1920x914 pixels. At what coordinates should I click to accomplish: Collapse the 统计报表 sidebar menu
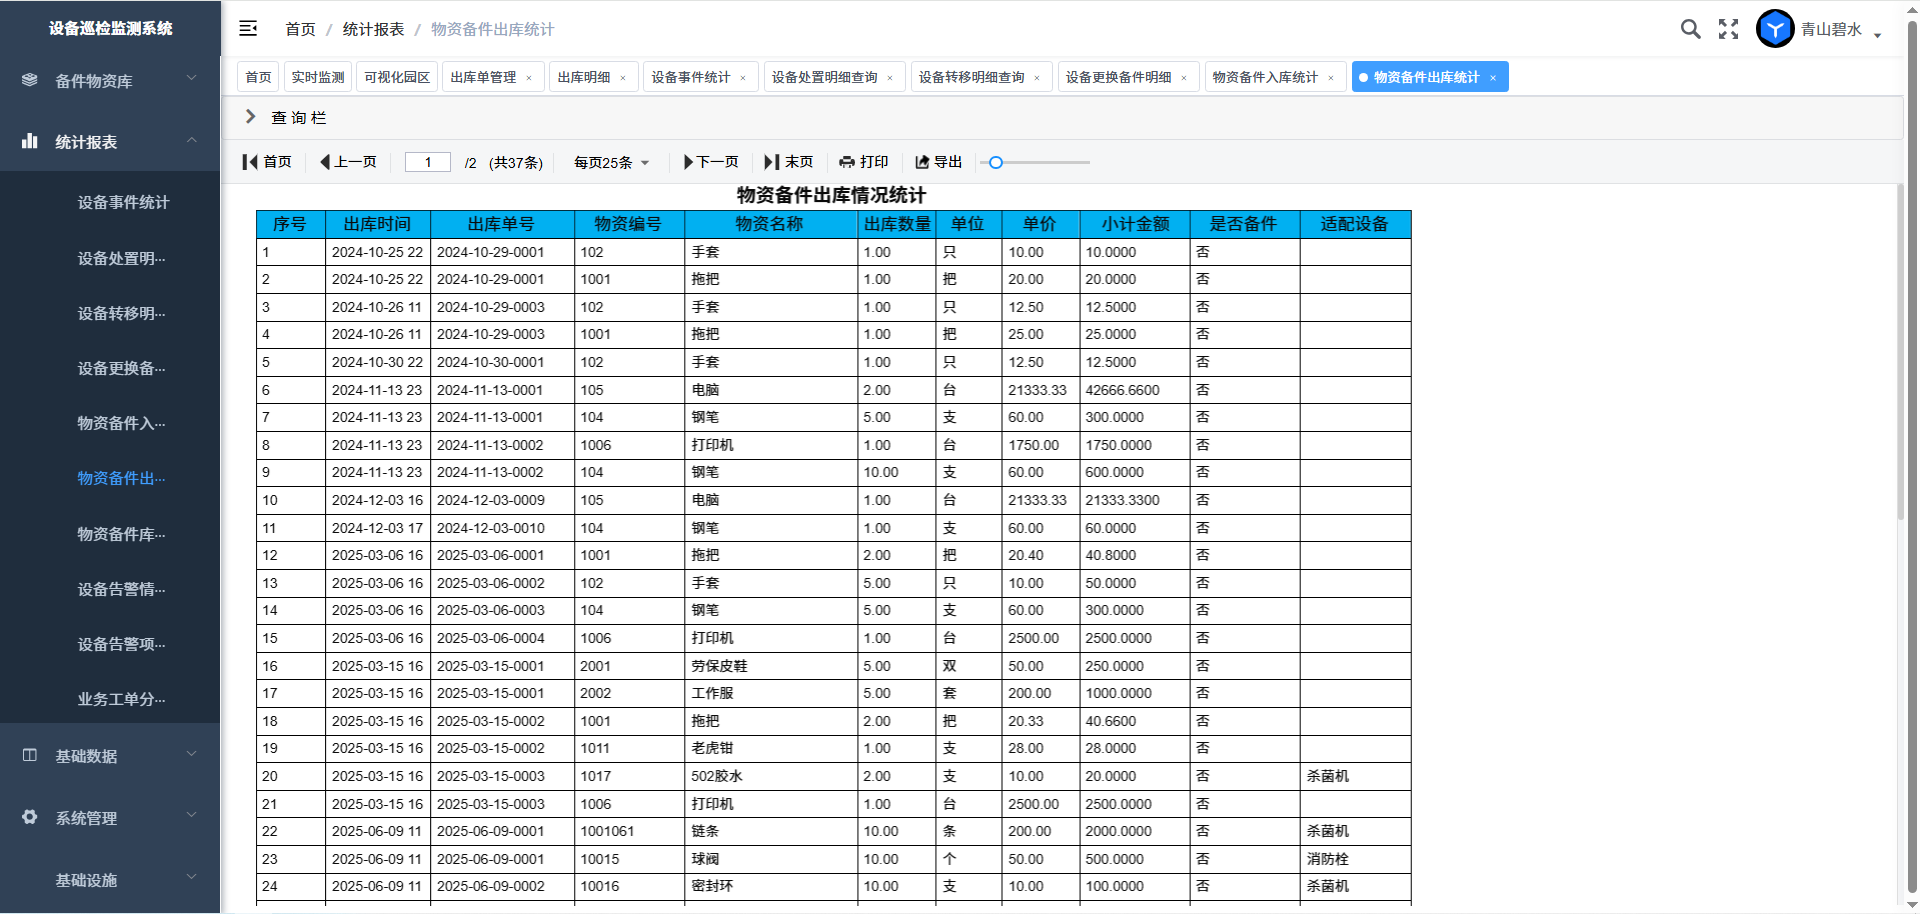coord(110,142)
